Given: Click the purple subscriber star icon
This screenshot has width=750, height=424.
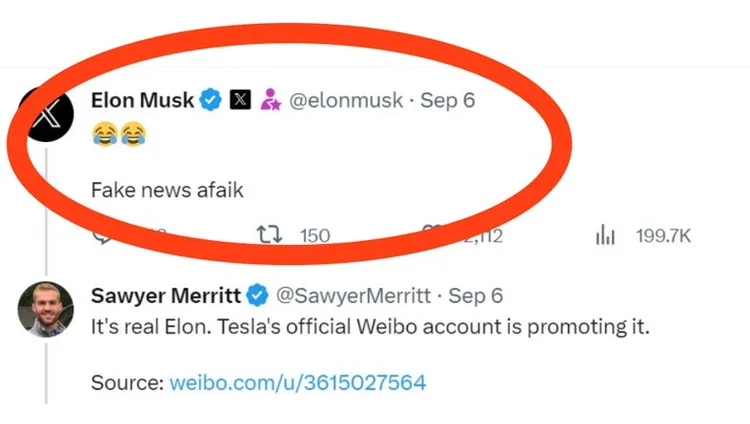Looking at the screenshot, I should [269, 100].
